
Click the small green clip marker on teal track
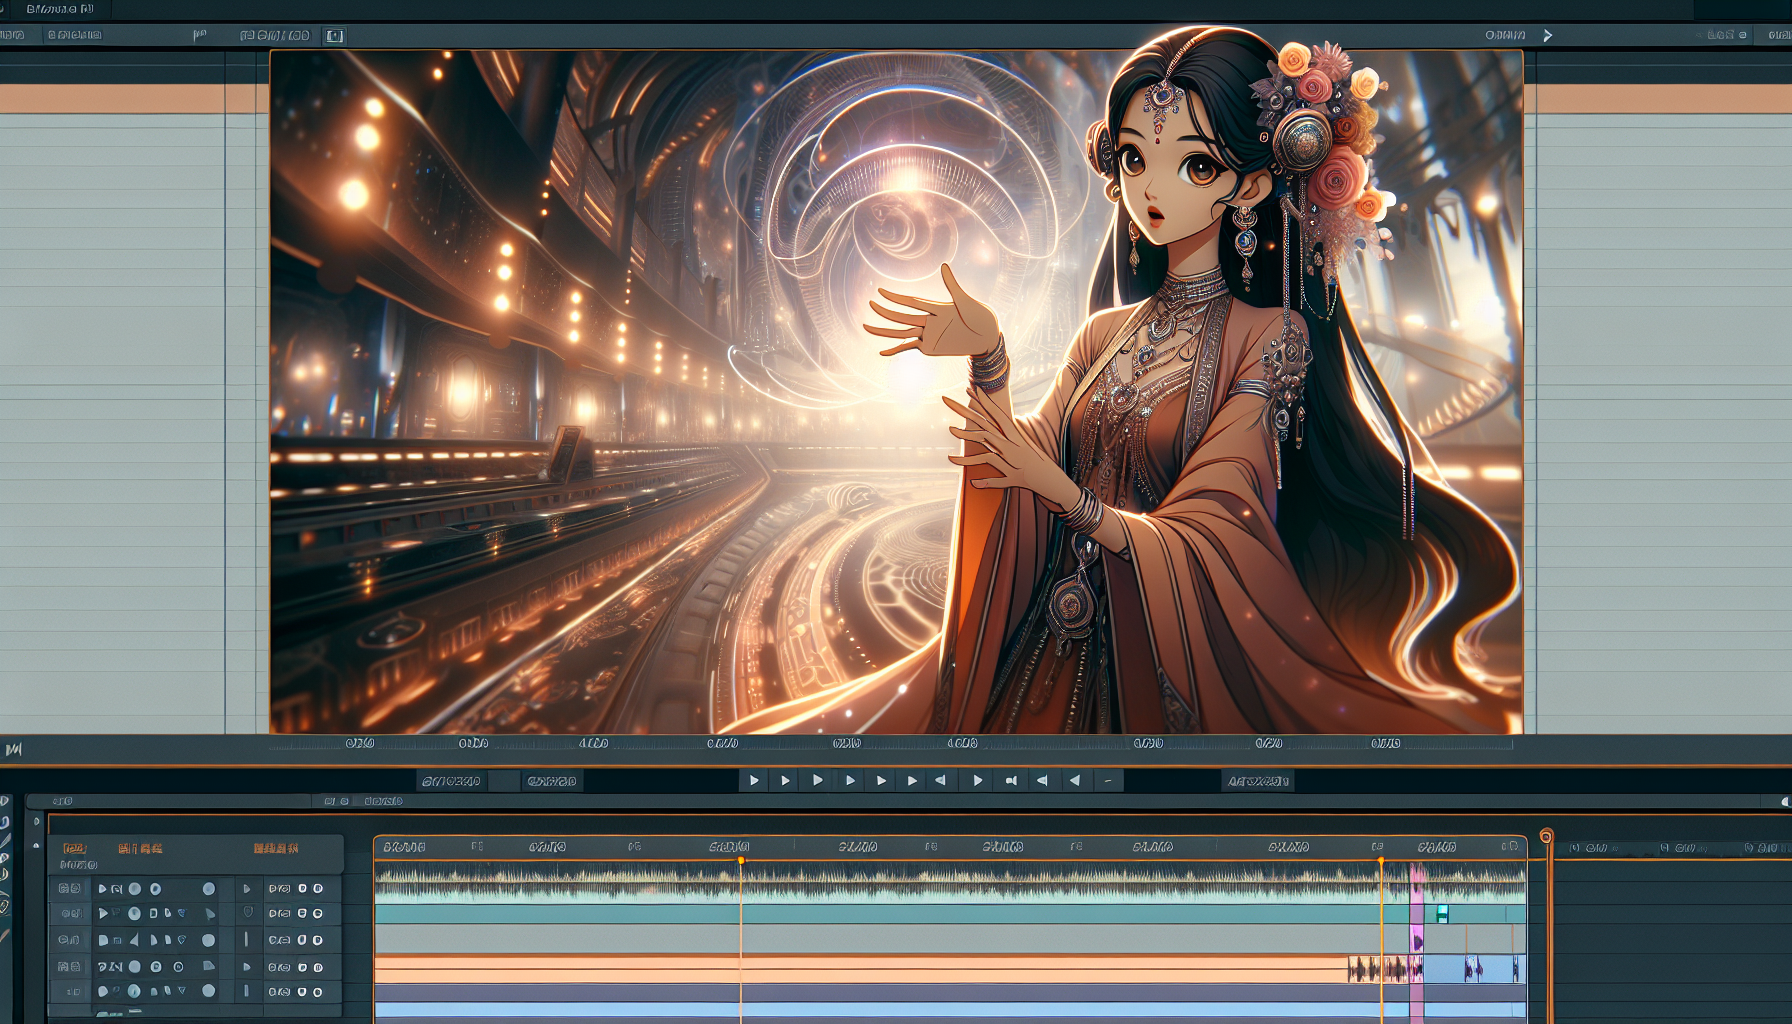1442,913
